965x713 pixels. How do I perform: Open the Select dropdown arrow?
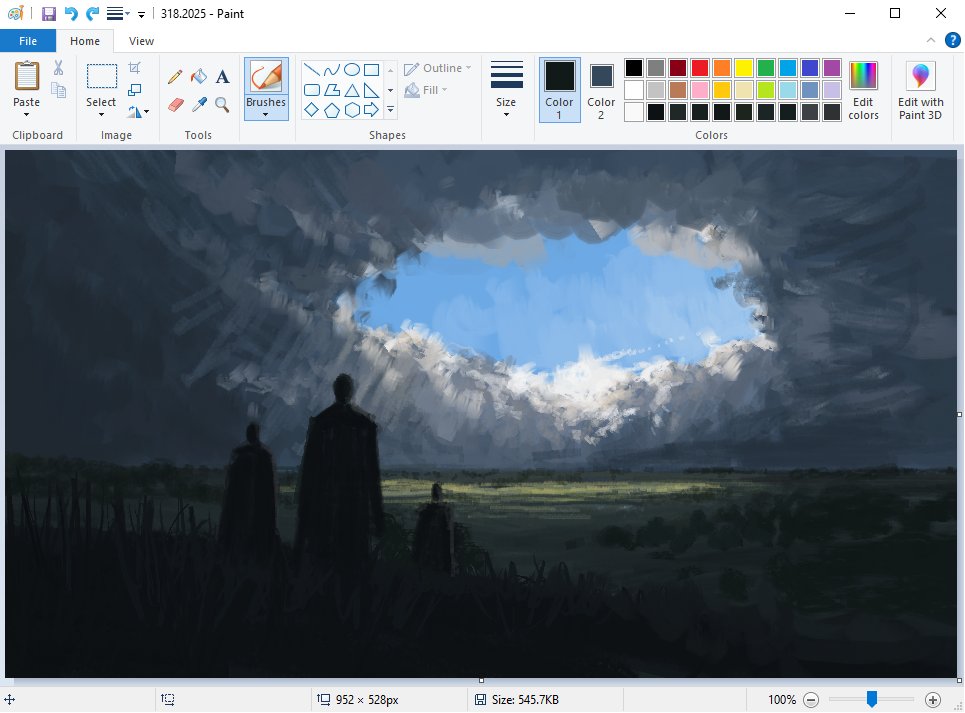click(101, 114)
